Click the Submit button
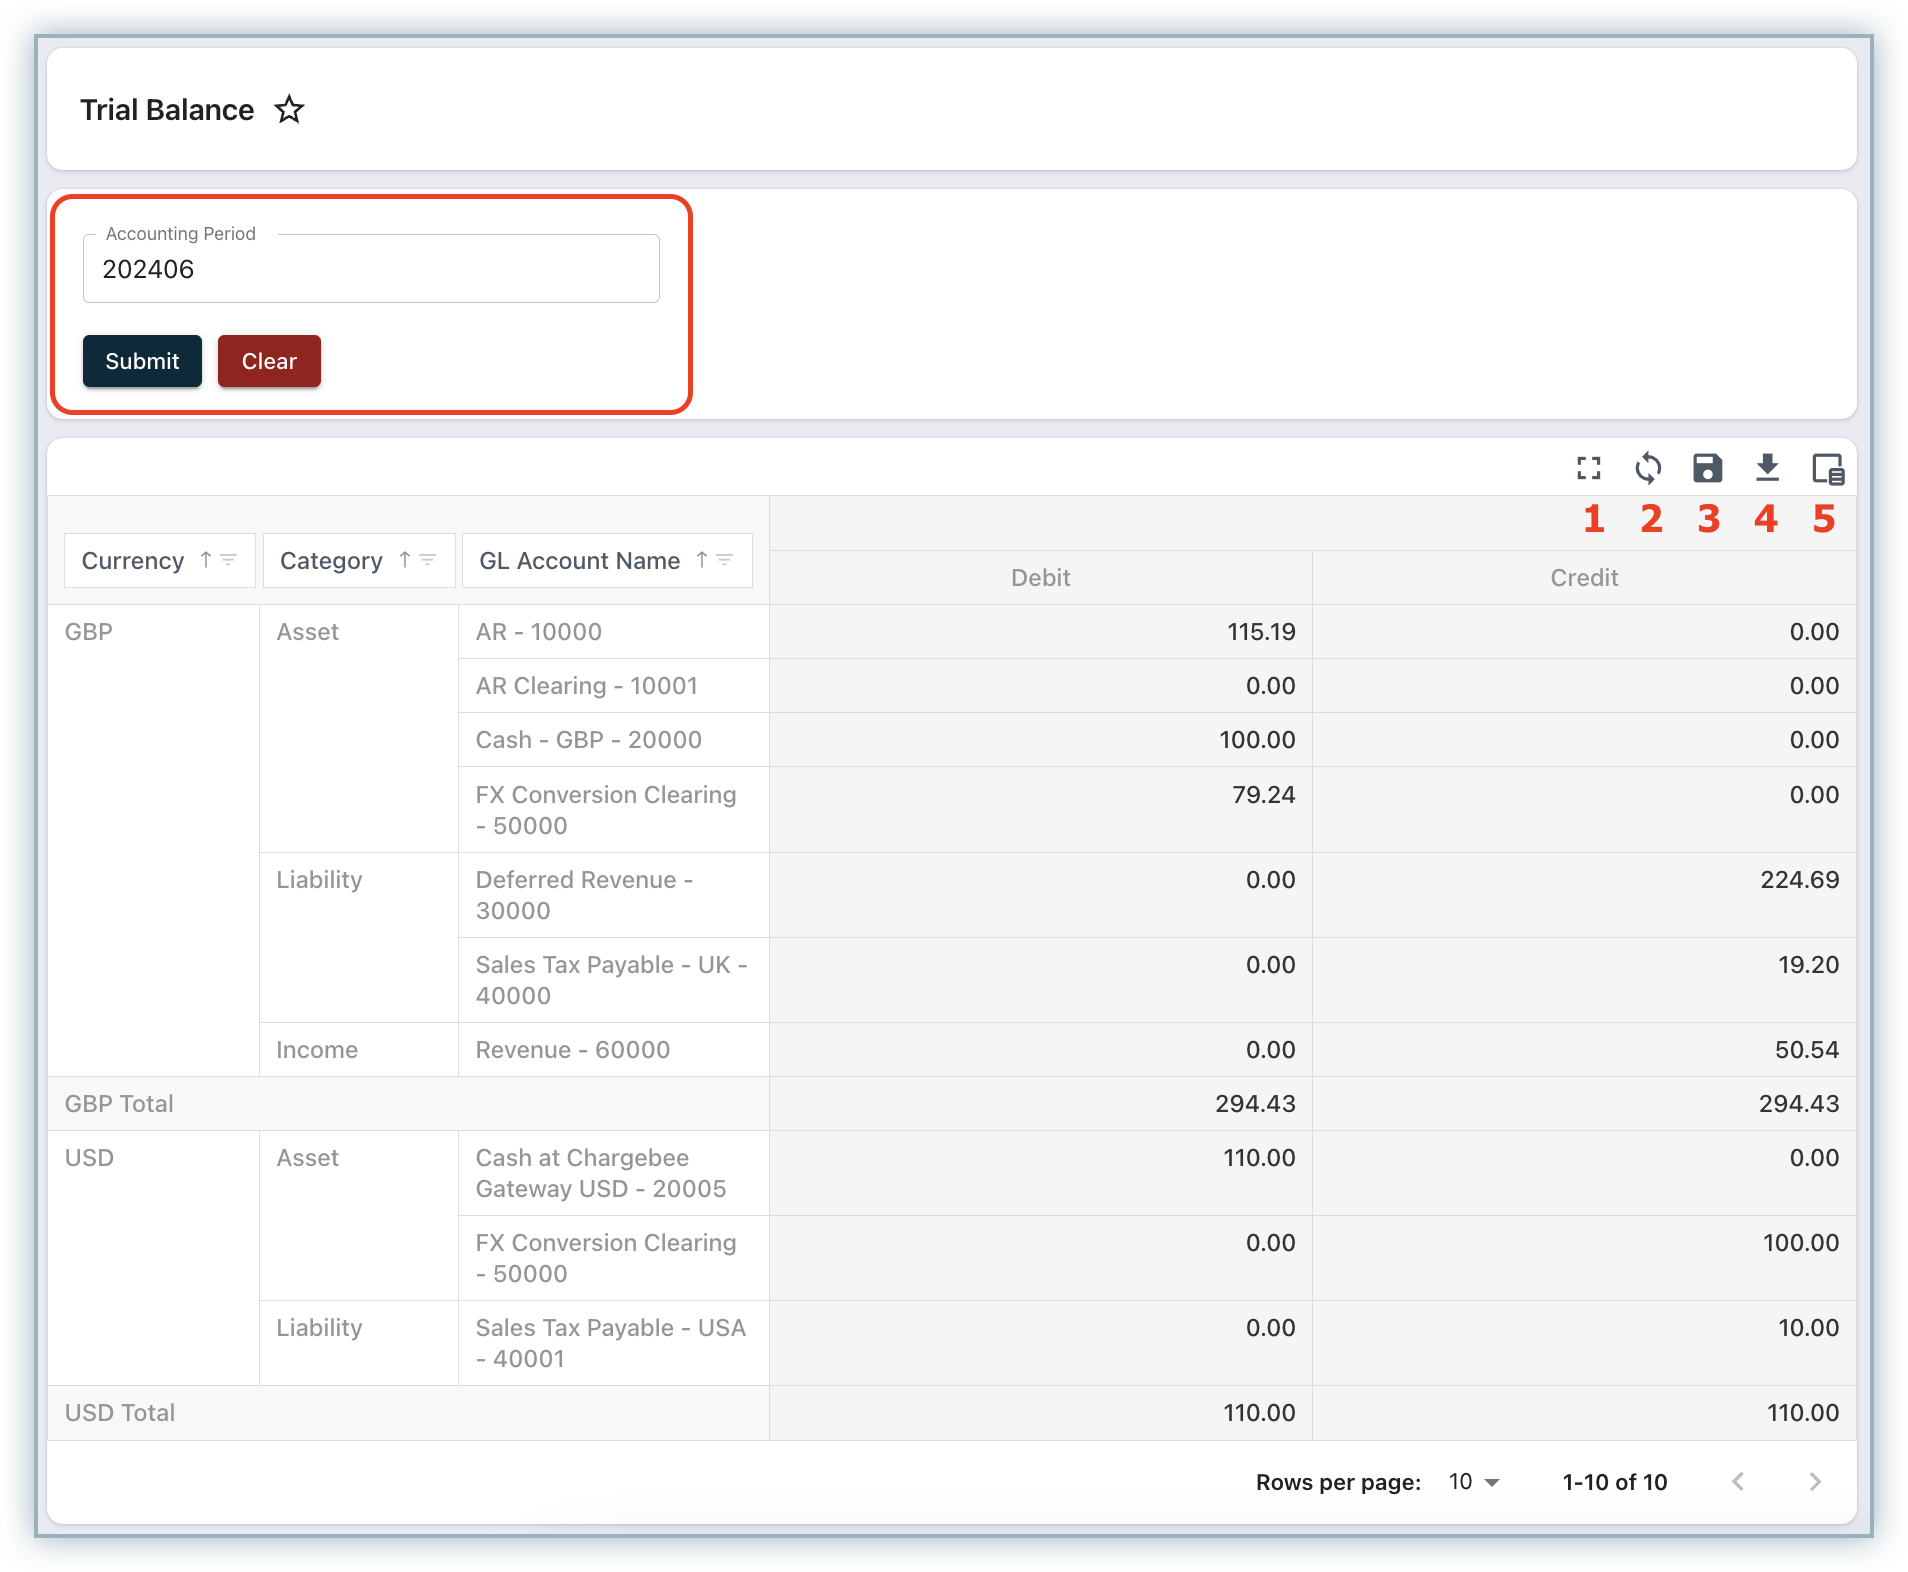Viewport: 1908px width, 1572px height. coord(142,361)
